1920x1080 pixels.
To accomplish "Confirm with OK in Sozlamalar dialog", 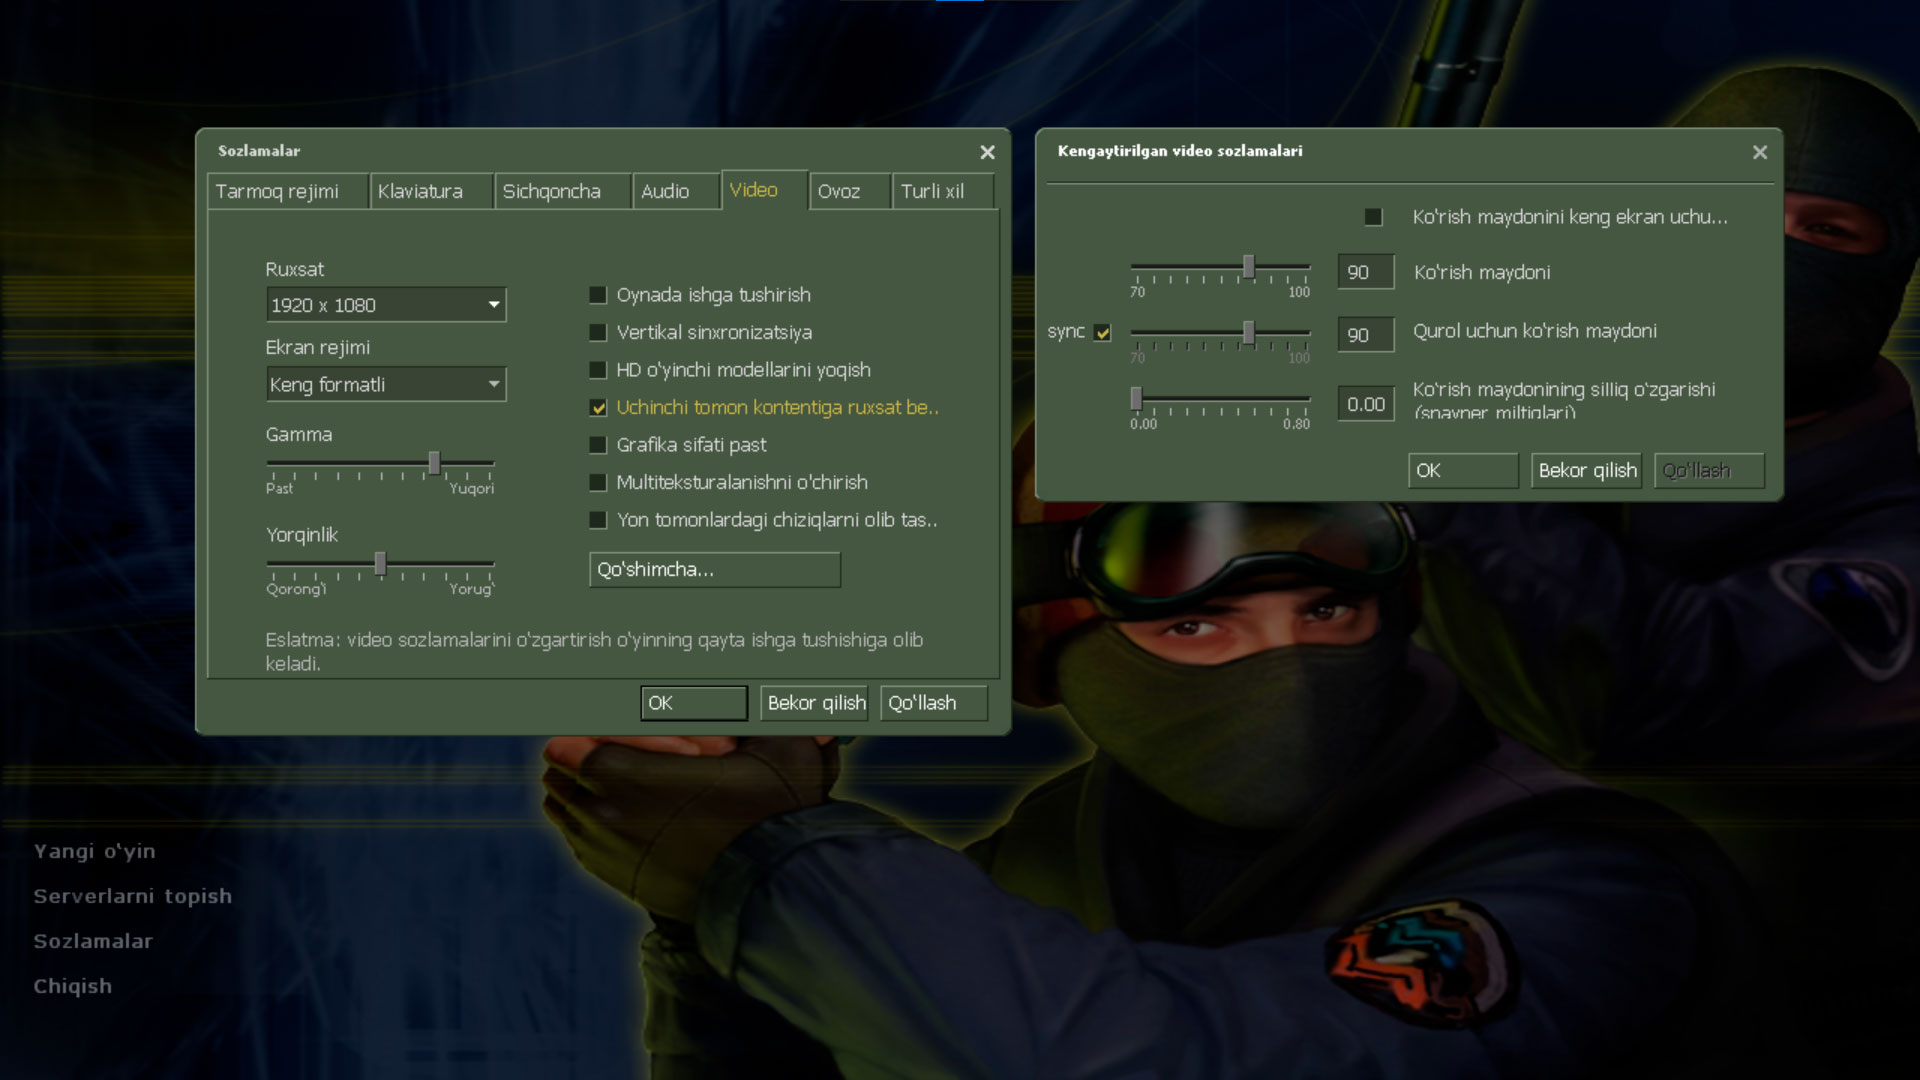I will click(694, 703).
